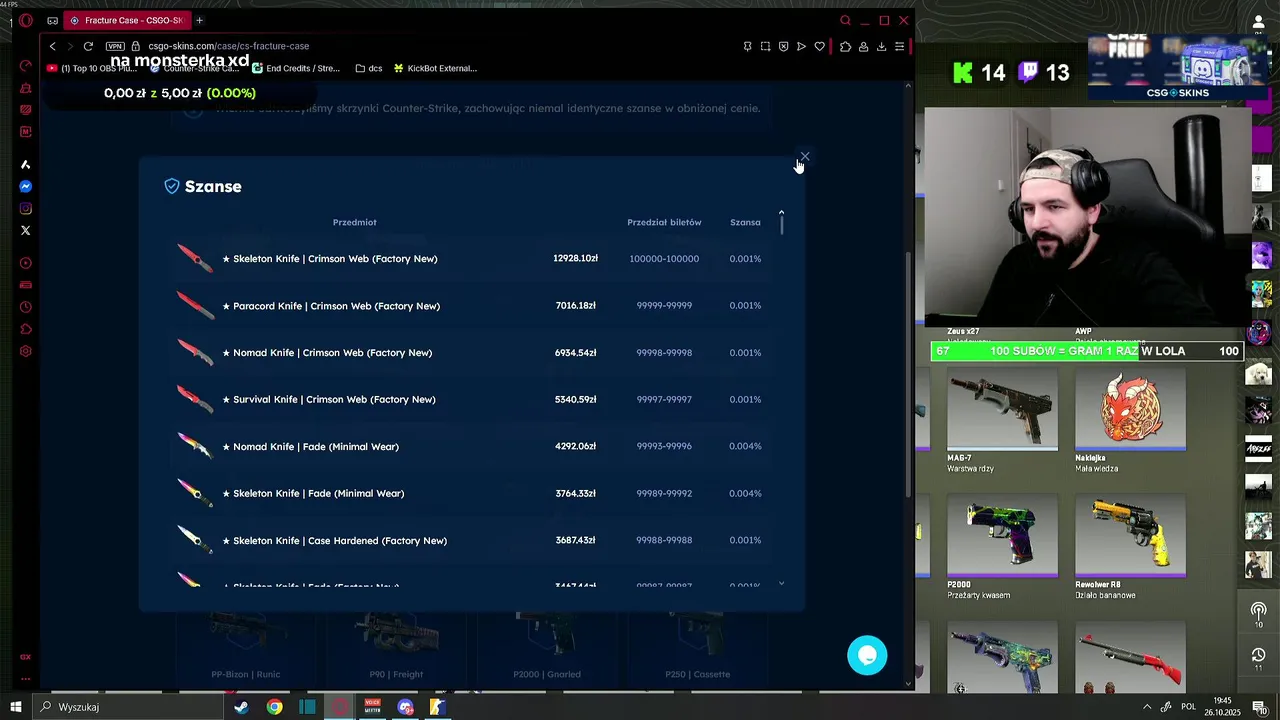
Task: Open sidebar settings gear icon
Action: point(26,351)
